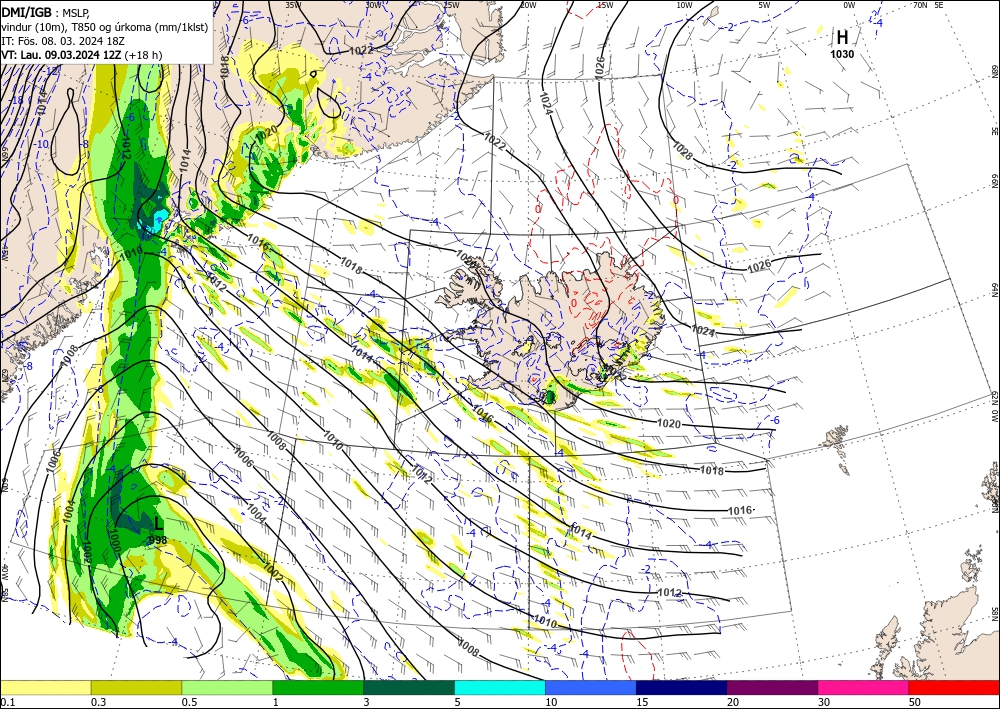Image resolution: width=1000 pixels, height=709 pixels.
Task: Click the red above-50 mm legend swatch
Action: coord(954,687)
